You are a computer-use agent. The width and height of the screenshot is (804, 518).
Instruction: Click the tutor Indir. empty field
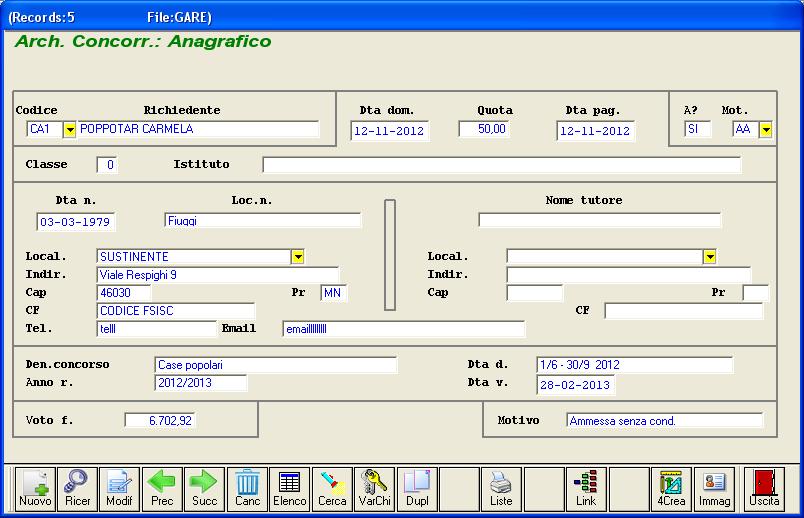628,274
